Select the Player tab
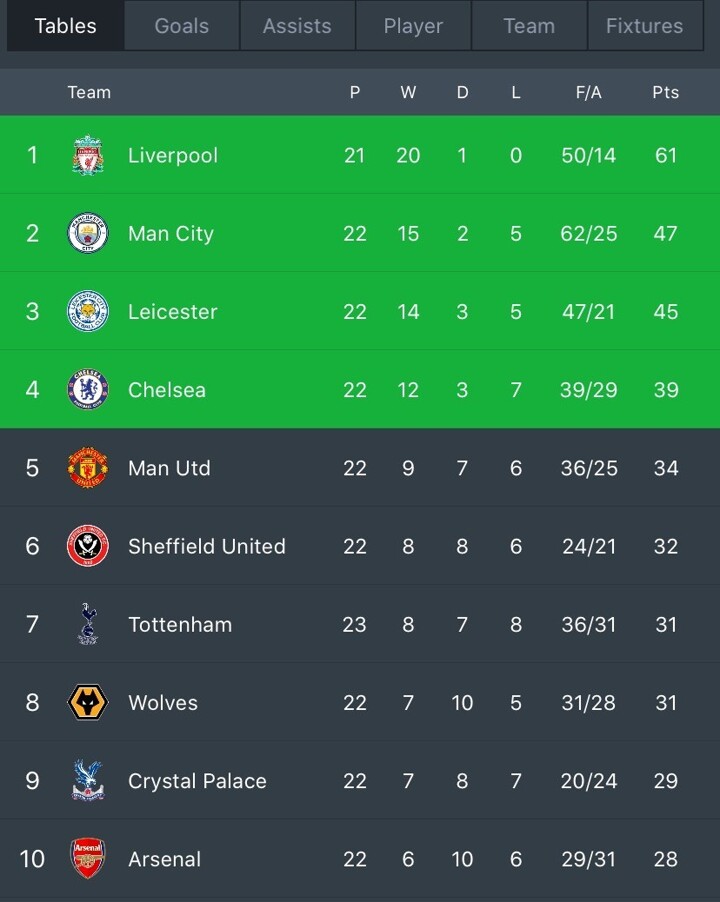The image size is (720, 902). click(413, 26)
